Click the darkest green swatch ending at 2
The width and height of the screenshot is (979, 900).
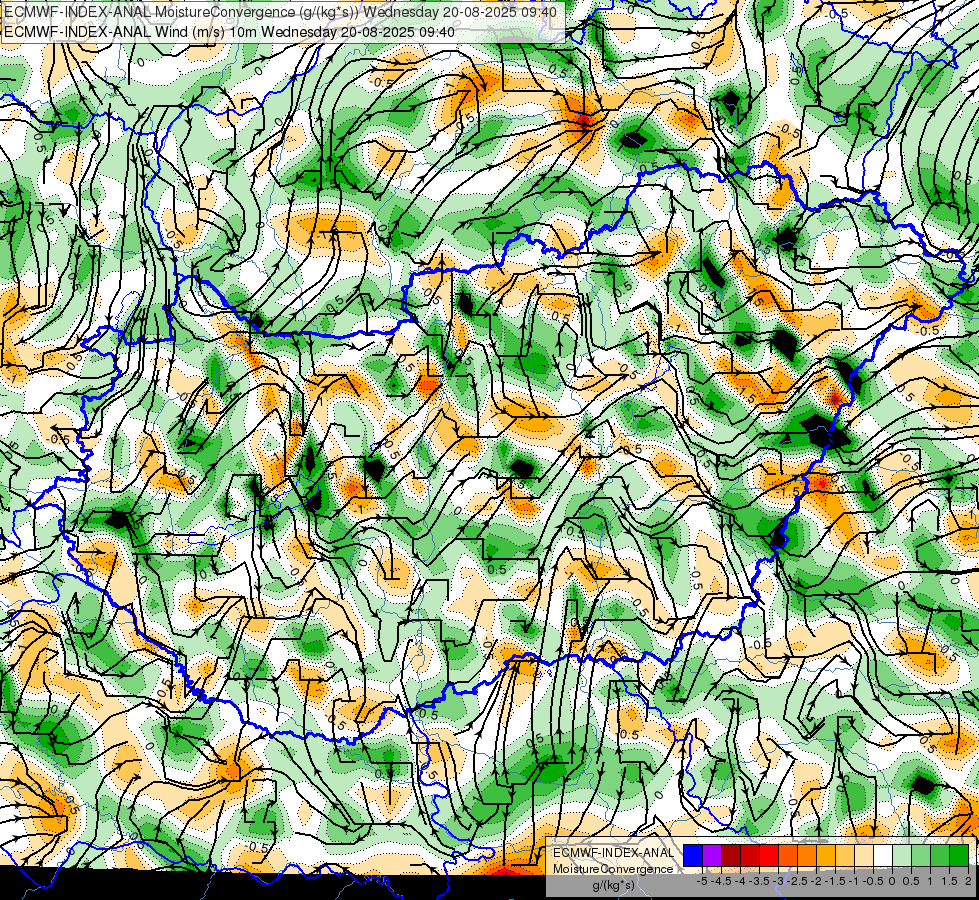[959, 855]
